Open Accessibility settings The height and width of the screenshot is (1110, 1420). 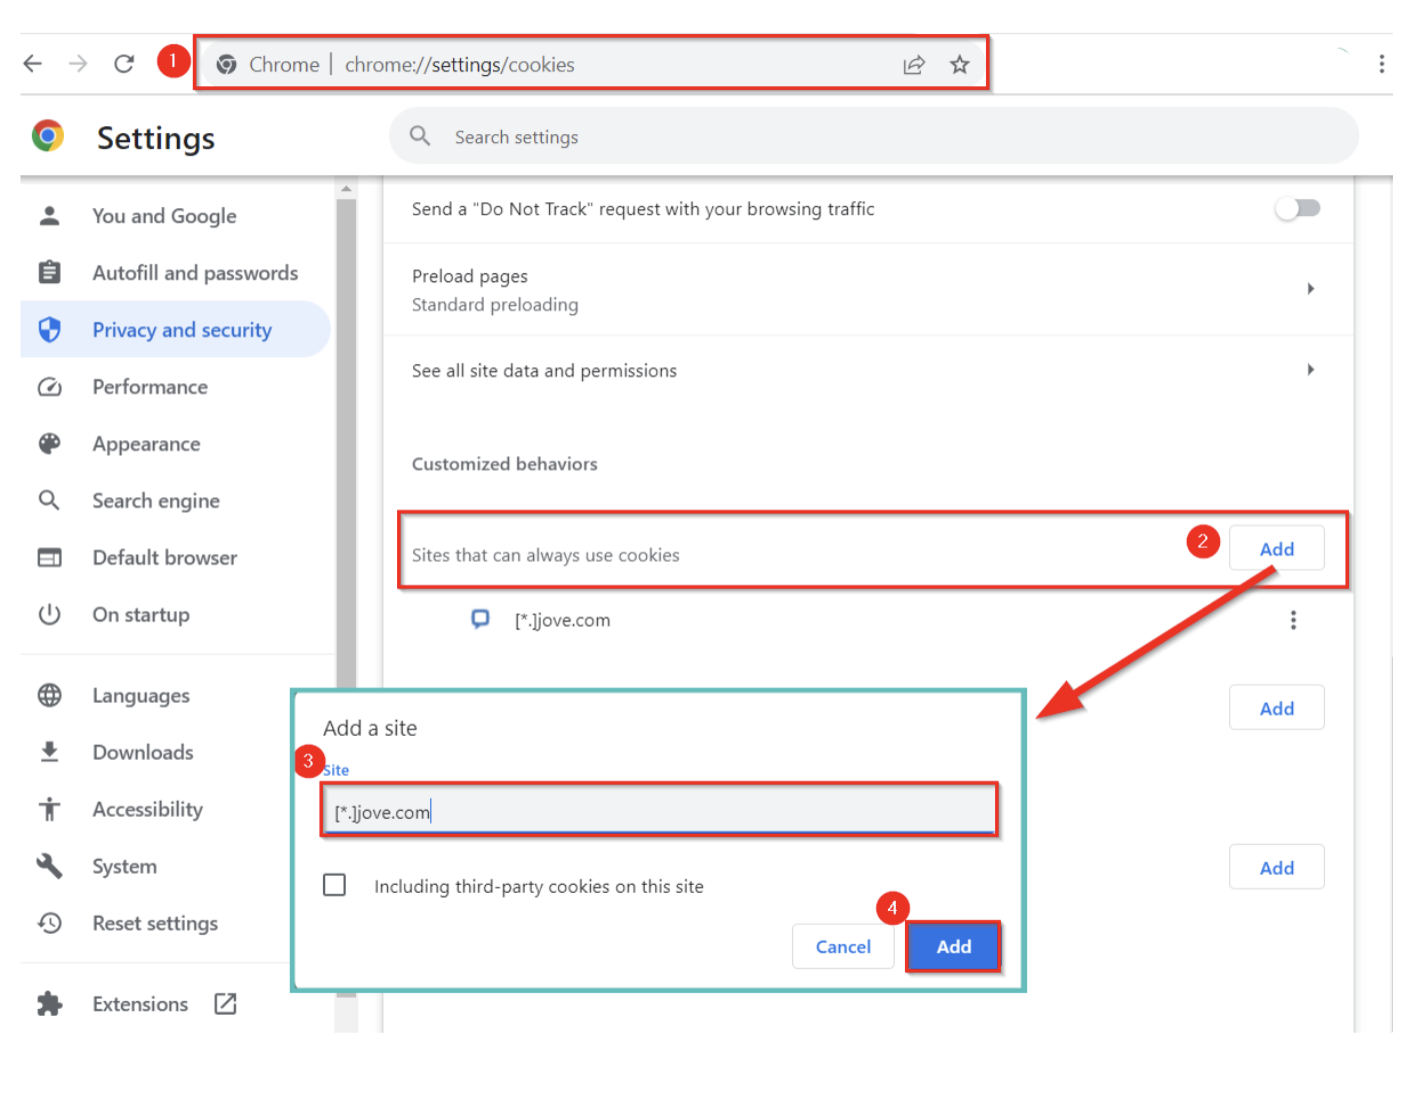pyautogui.click(x=147, y=809)
